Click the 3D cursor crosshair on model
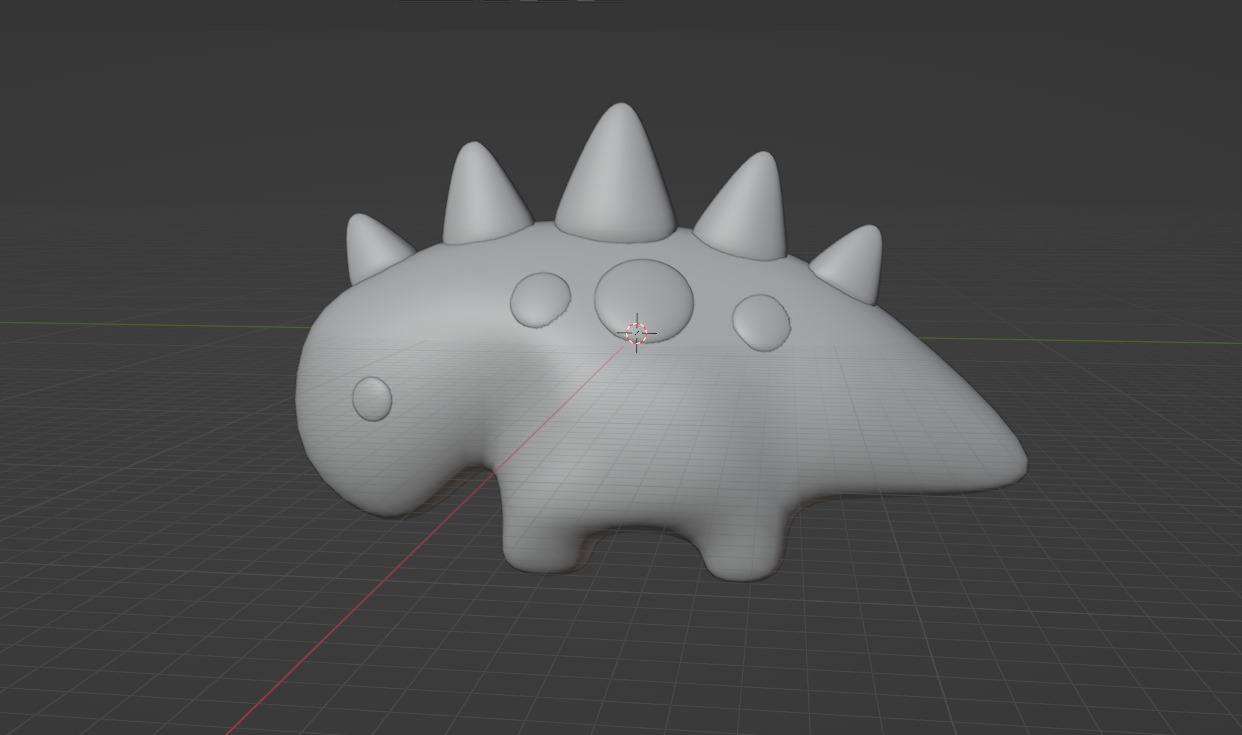 pos(637,333)
